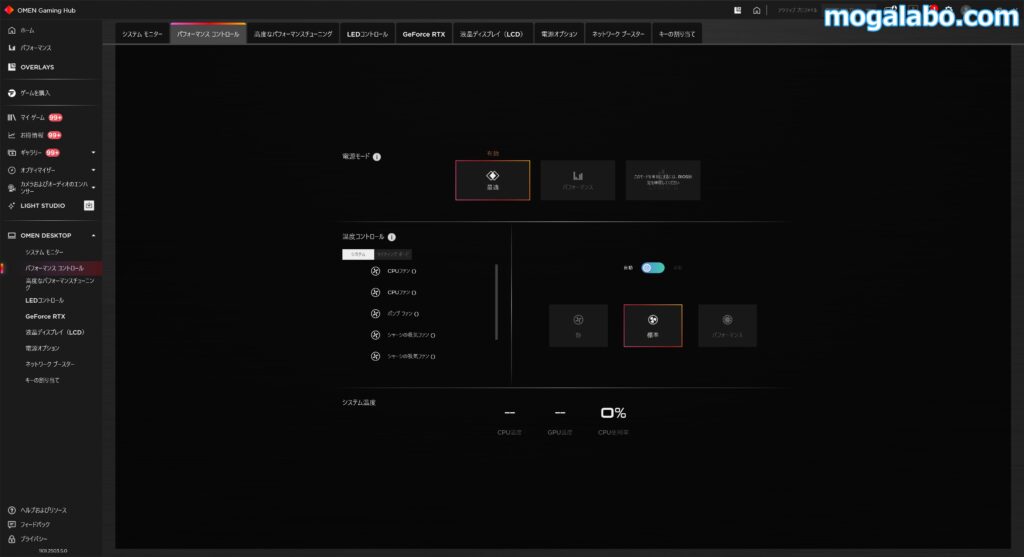
Task: Switch to the GeForce RTX tab
Action: [x=424, y=34]
